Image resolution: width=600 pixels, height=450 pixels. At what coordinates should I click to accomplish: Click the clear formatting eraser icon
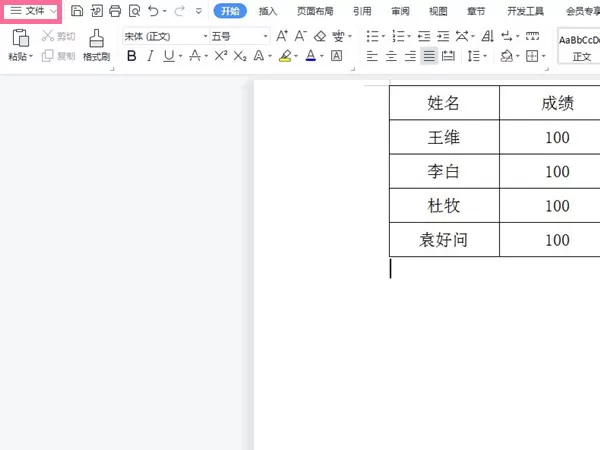tap(320, 36)
